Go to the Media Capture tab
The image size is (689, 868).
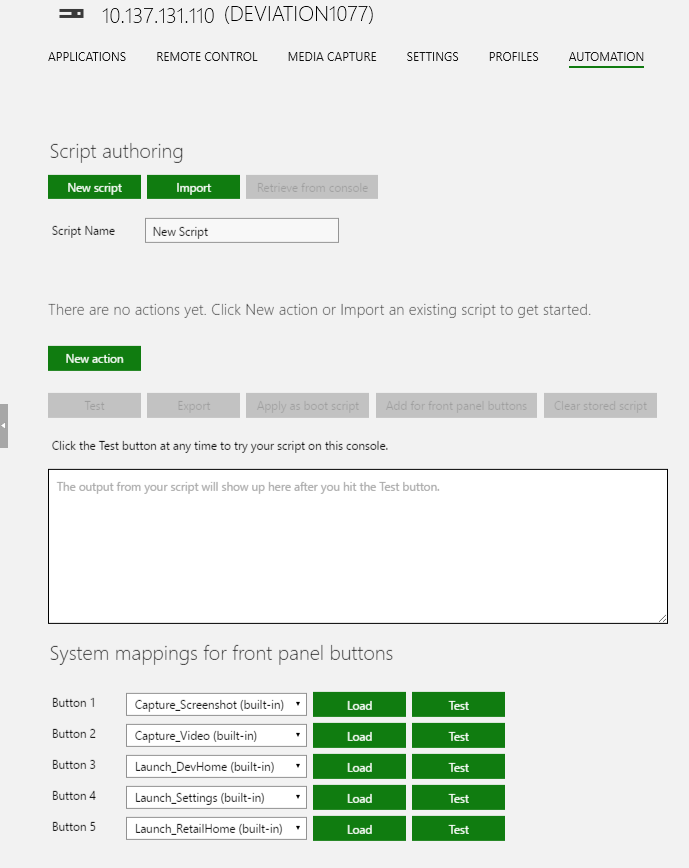[x=332, y=56]
